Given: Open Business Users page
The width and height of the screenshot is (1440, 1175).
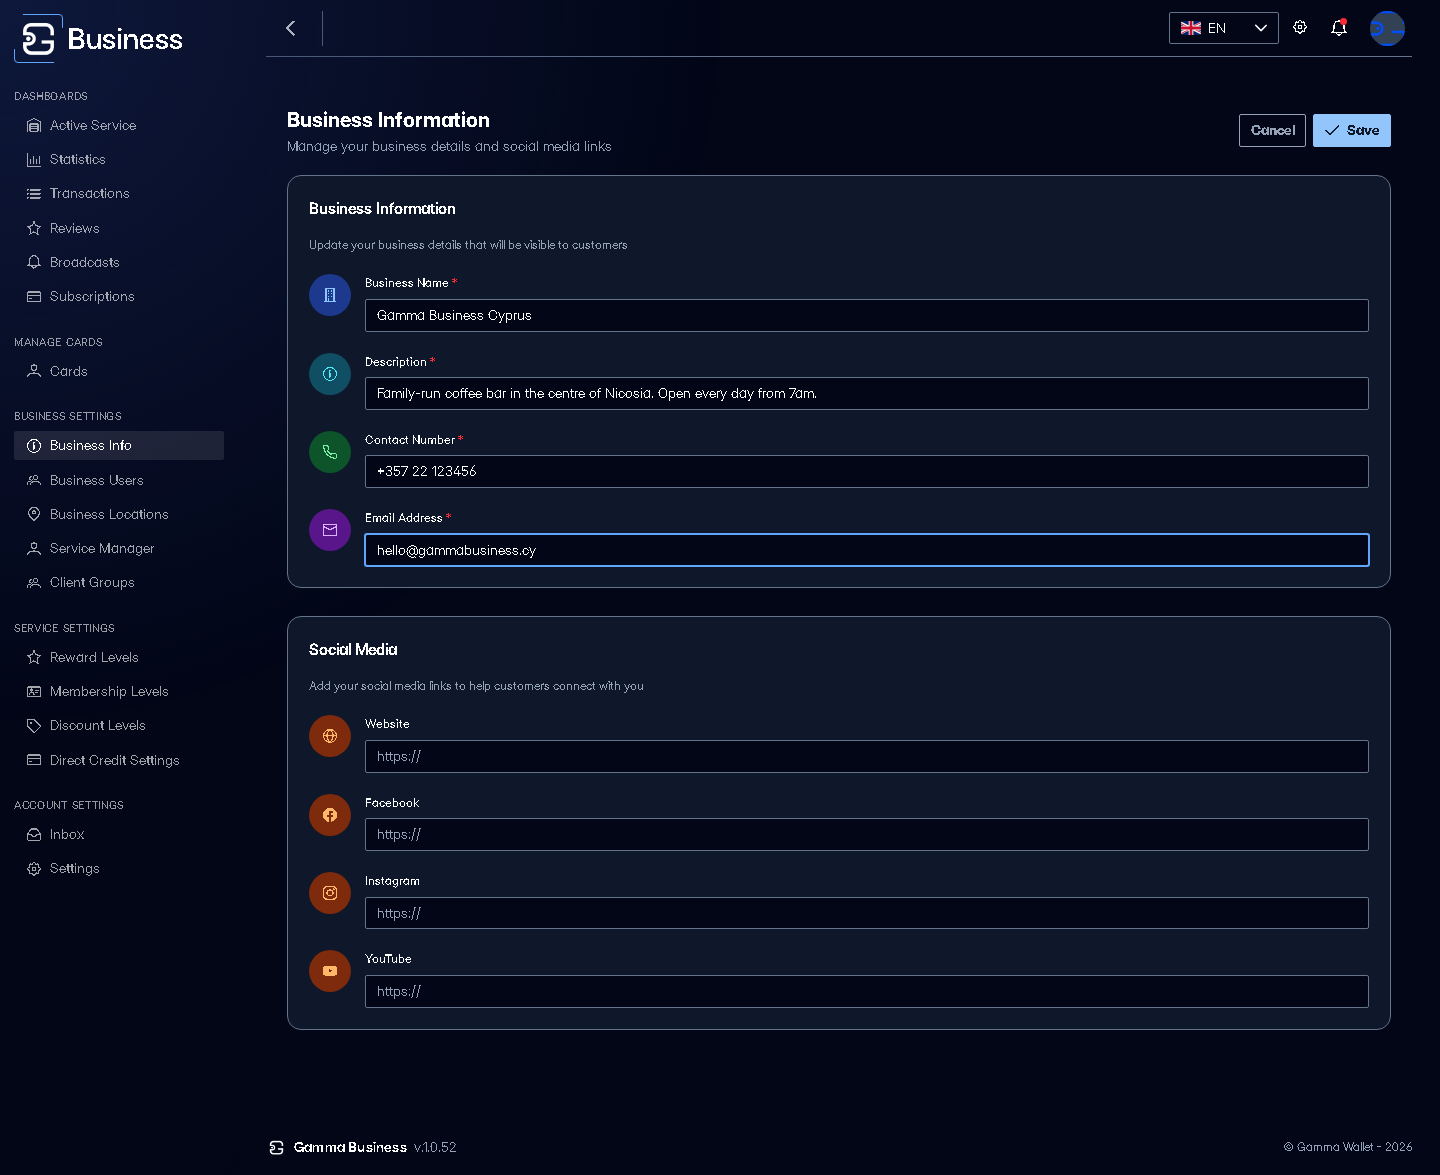Looking at the screenshot, I should pyautogui.click(x=119, y=480).
